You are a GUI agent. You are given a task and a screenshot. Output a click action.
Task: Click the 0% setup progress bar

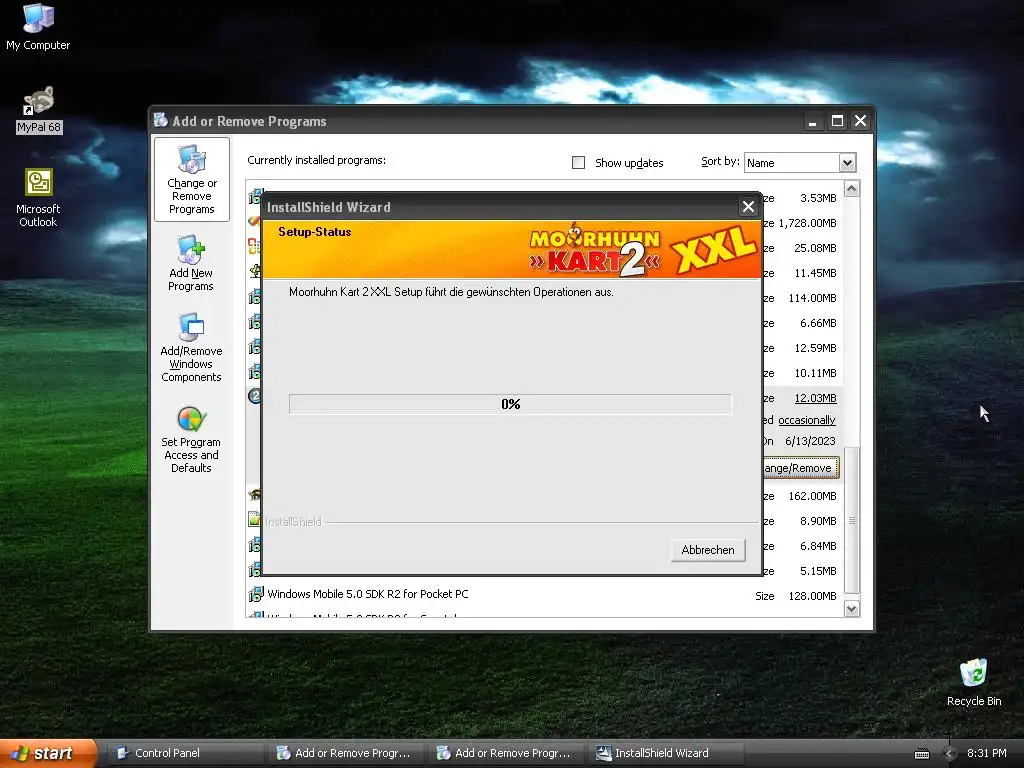pyautogui.click(x=511, y=404)
